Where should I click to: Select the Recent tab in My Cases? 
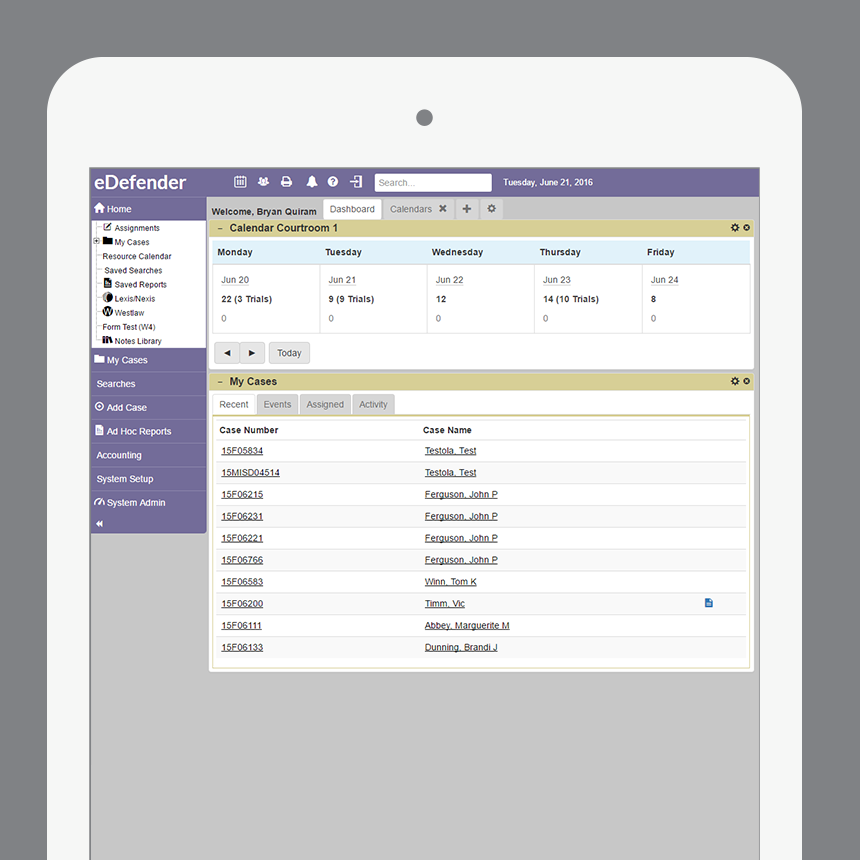[234, 404]
